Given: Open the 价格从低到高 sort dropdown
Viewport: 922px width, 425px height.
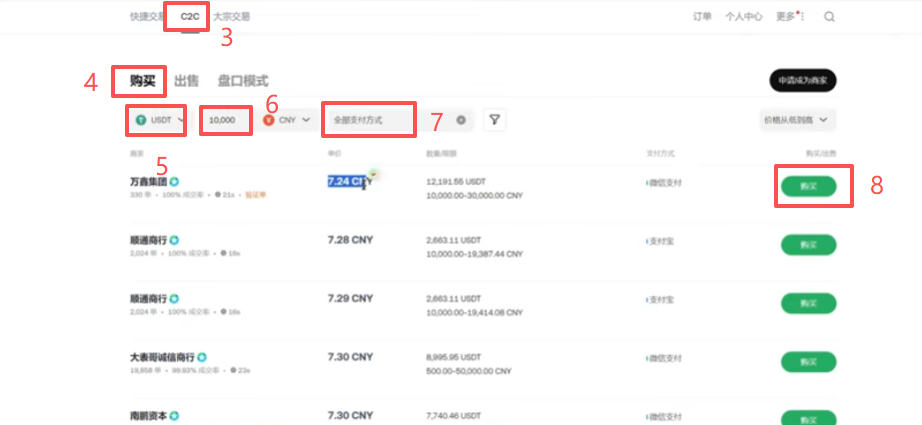Looking at the screenshot, I should [797, 120].
